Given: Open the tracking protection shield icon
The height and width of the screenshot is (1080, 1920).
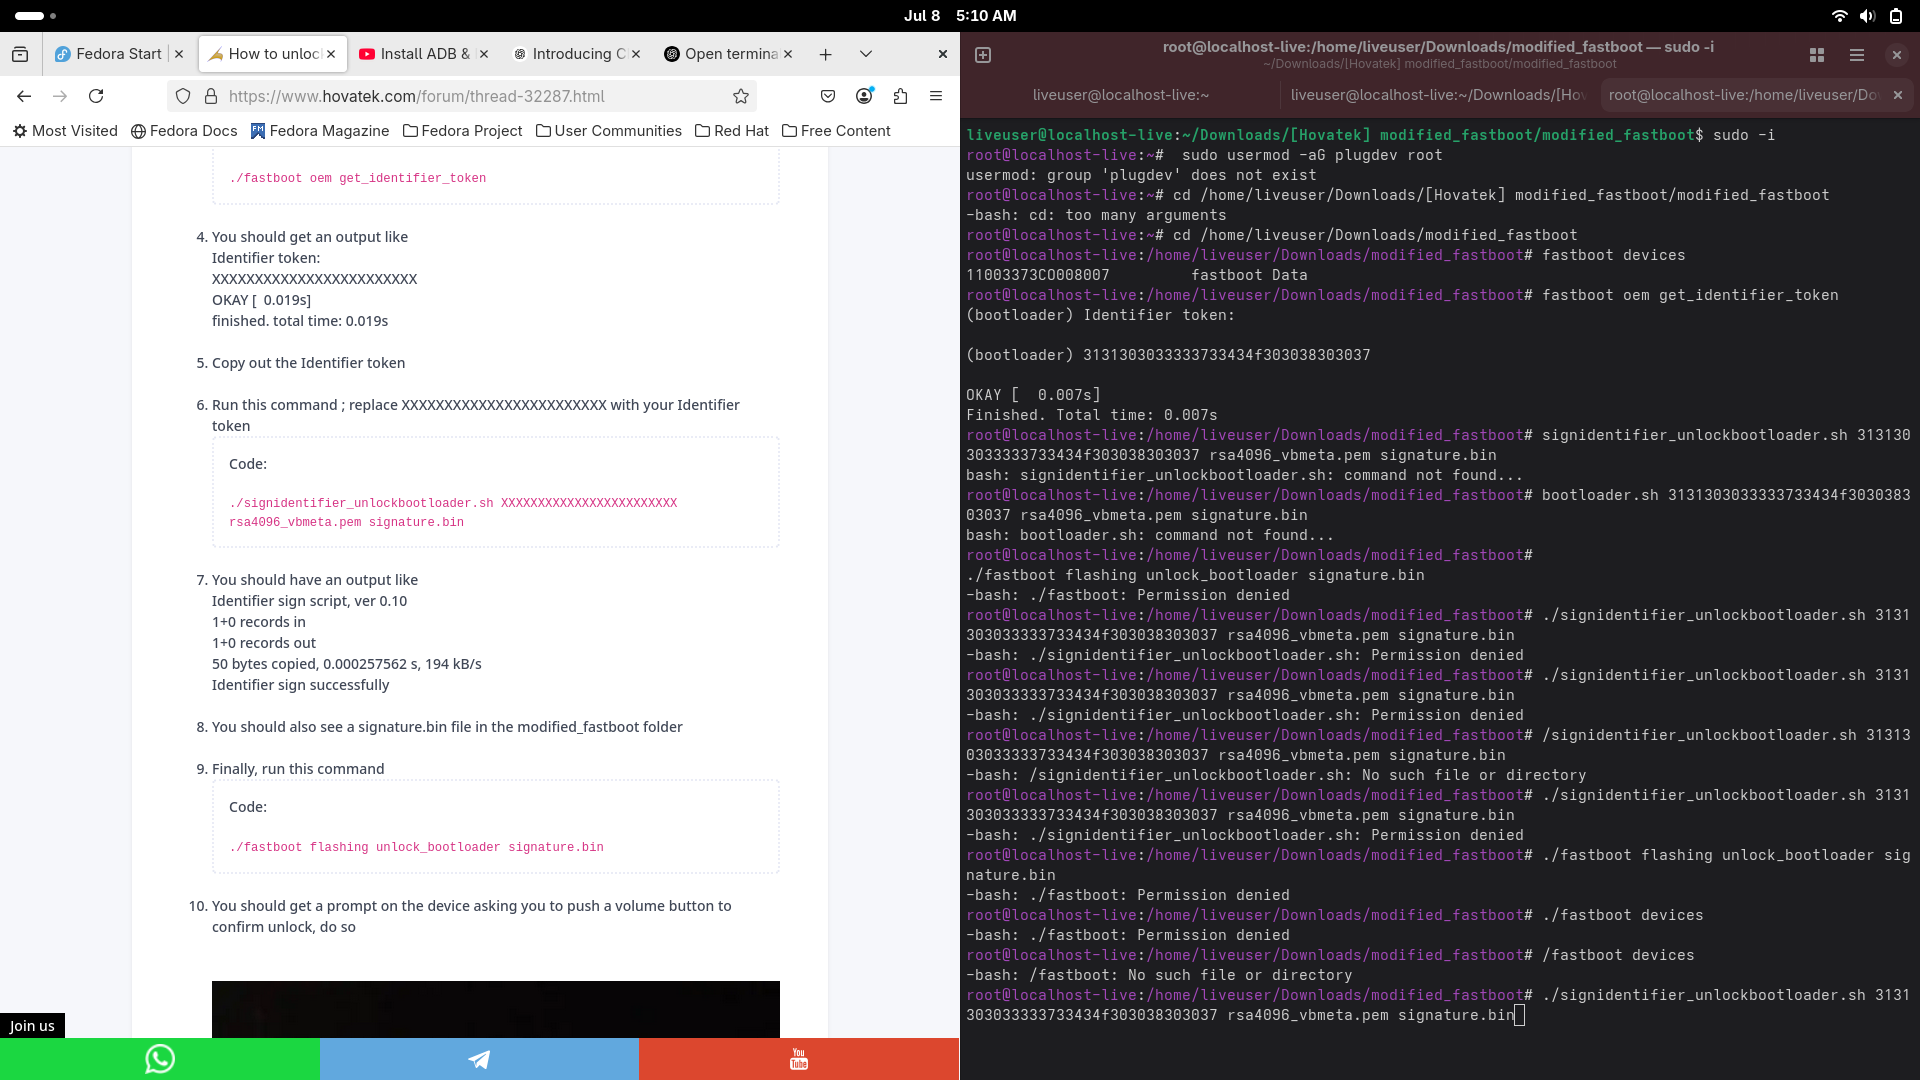Looking at the screenshot, I should pos(183,96).
